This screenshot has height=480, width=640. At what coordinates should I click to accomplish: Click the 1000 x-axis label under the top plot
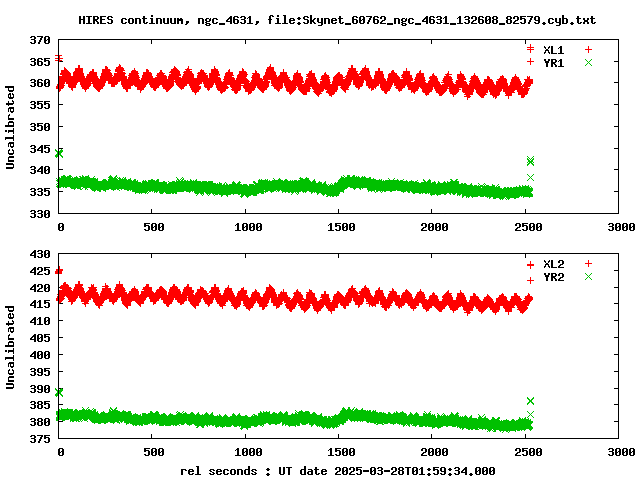tap(248, 227)
